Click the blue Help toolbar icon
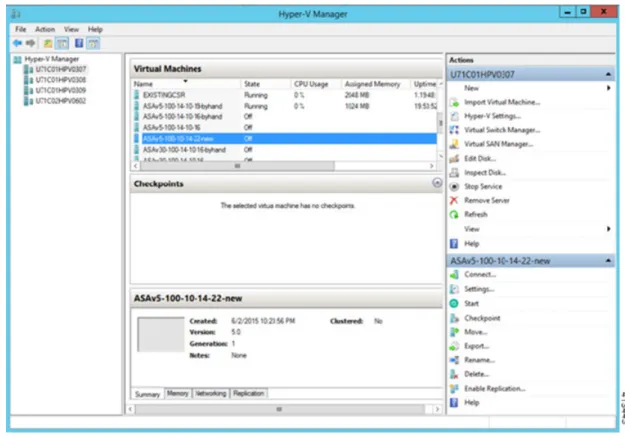 click(x=79, y=43)
